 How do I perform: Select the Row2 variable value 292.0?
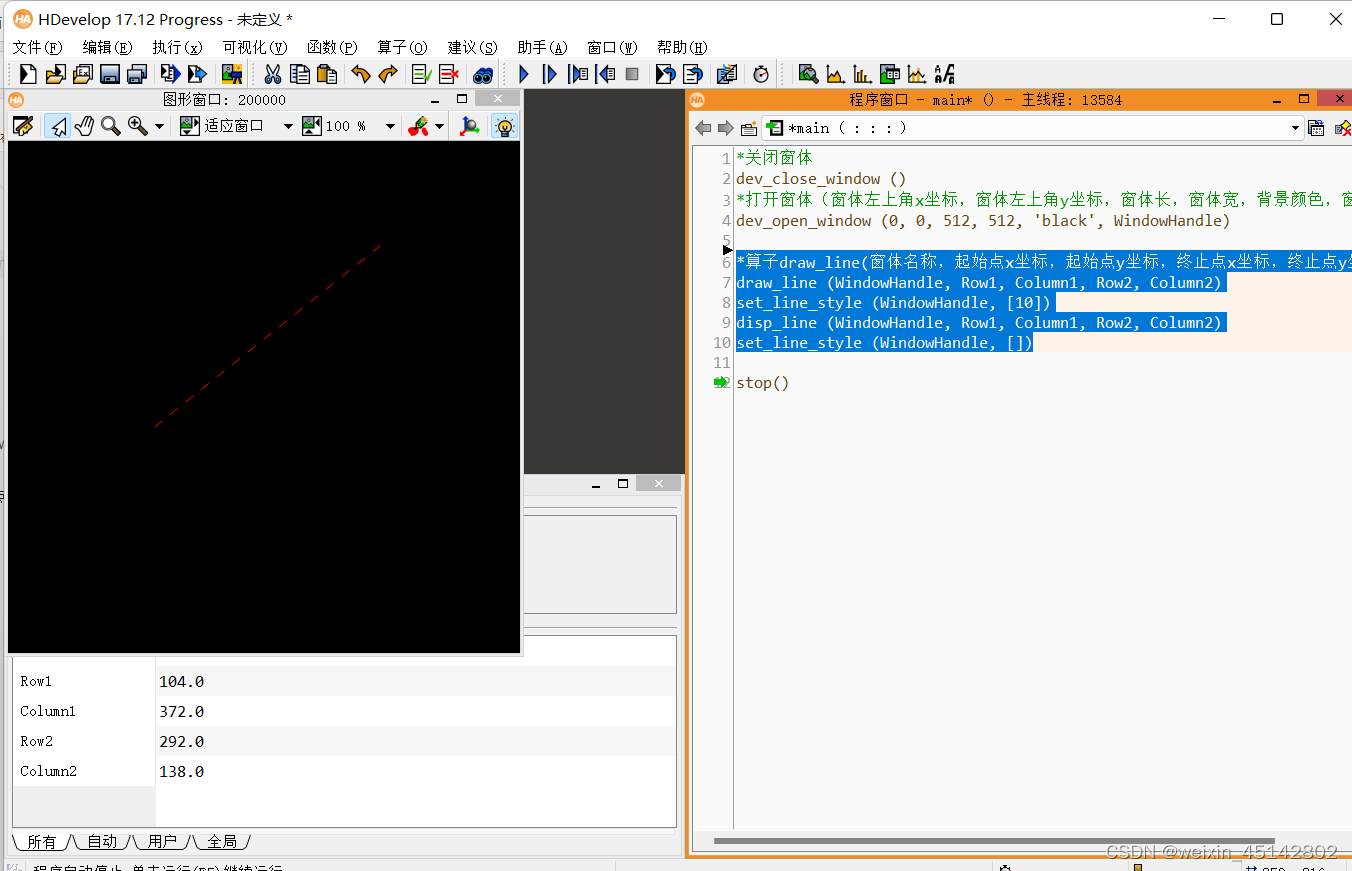[181, 741]
